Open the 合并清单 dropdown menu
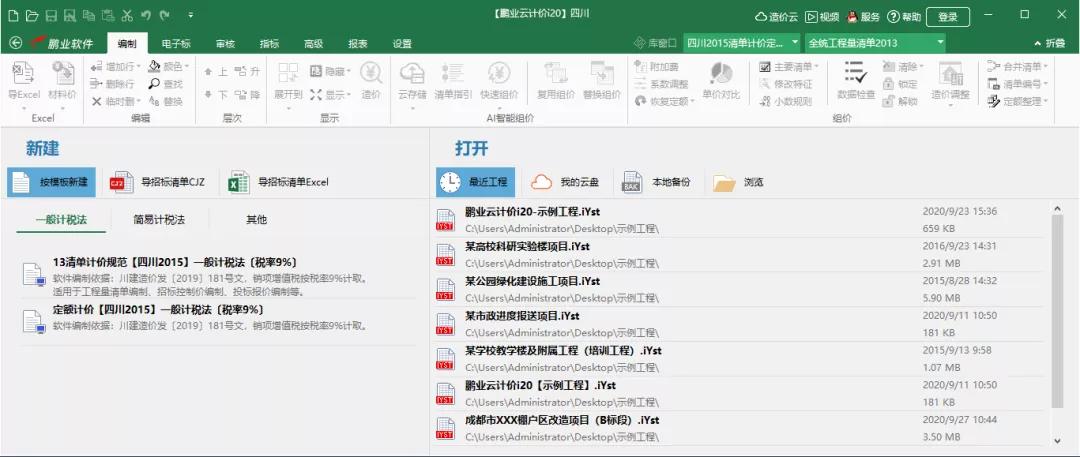 1017,66
